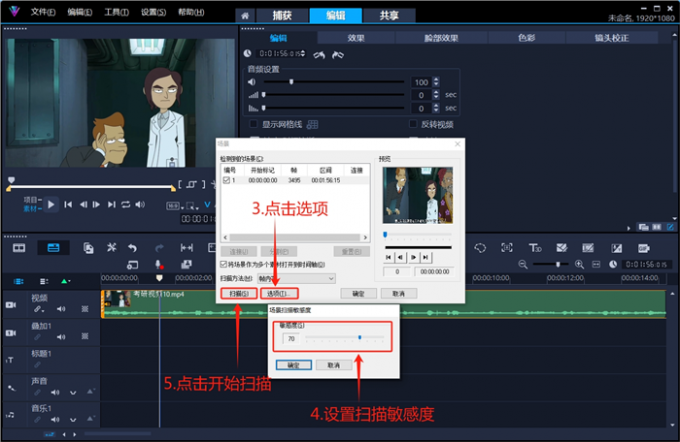The width and height of the screenshot is (680, 442).
Task: Jump to end in main player
Action: point(111,204)
